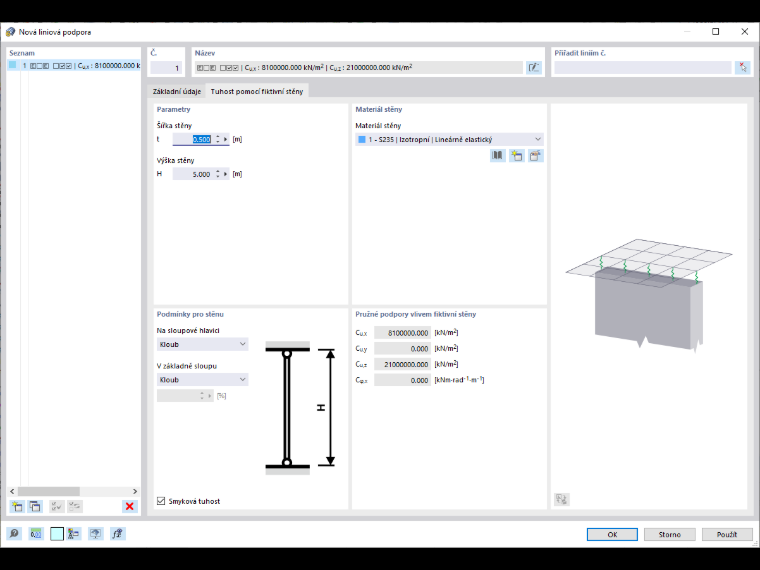This screenshot has height=570, width=760.
Task: Toggle the Smyková tuhost checkbox
Action: pyautogui.click(x=161, y=501)
